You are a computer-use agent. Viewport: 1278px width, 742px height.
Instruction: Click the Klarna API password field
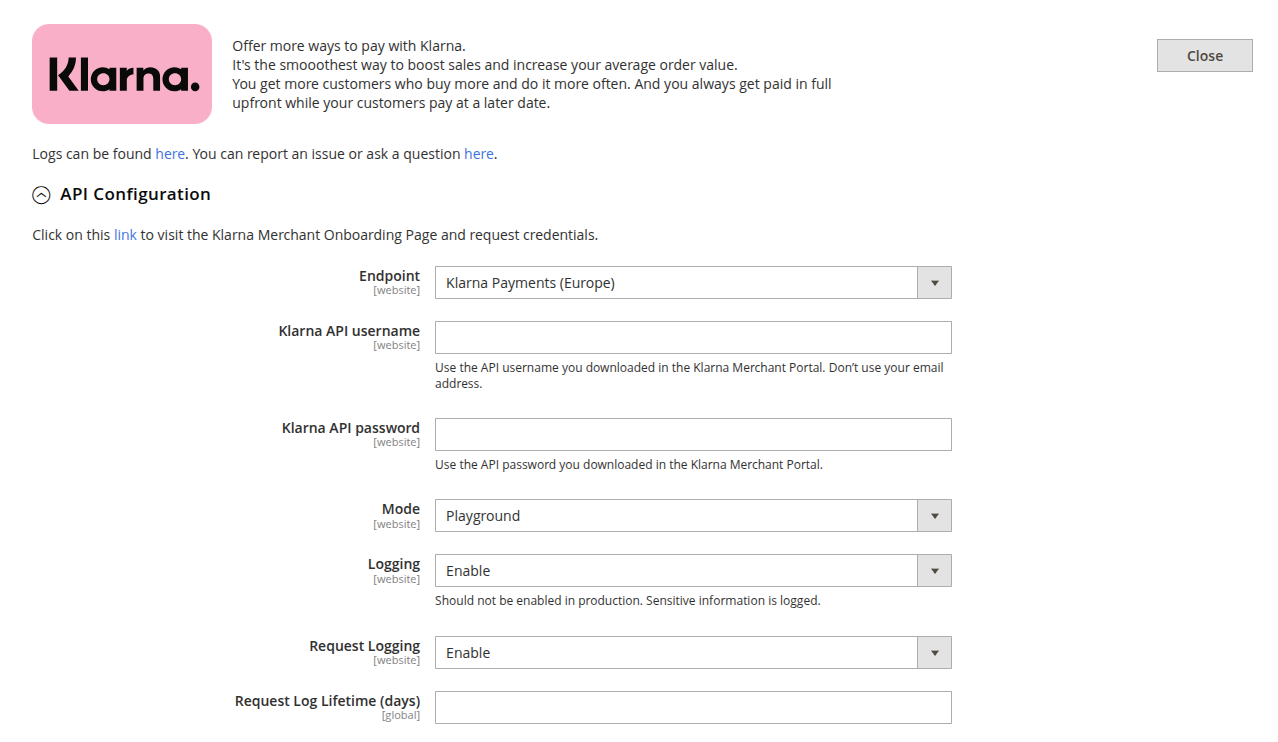693,435
